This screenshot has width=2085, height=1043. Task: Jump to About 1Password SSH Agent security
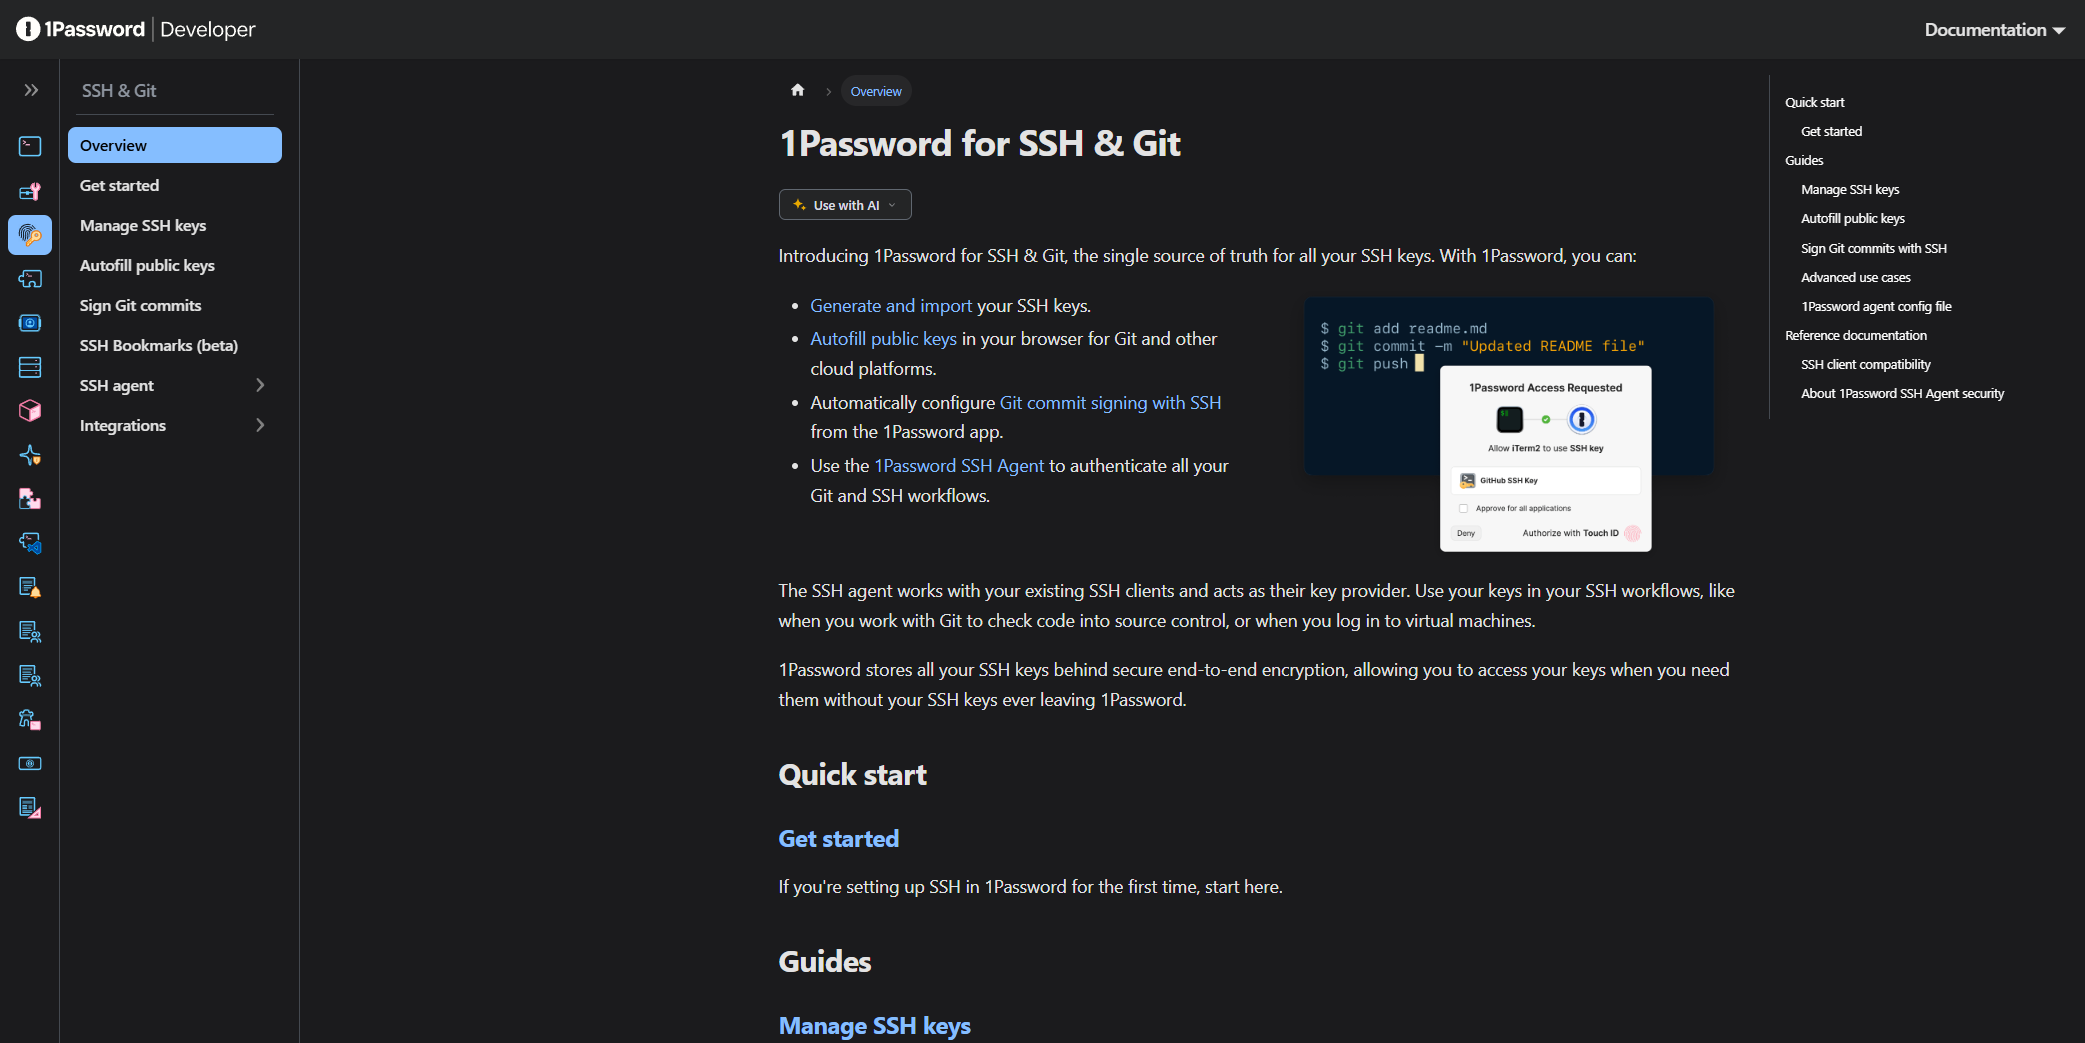[1902, 393]
